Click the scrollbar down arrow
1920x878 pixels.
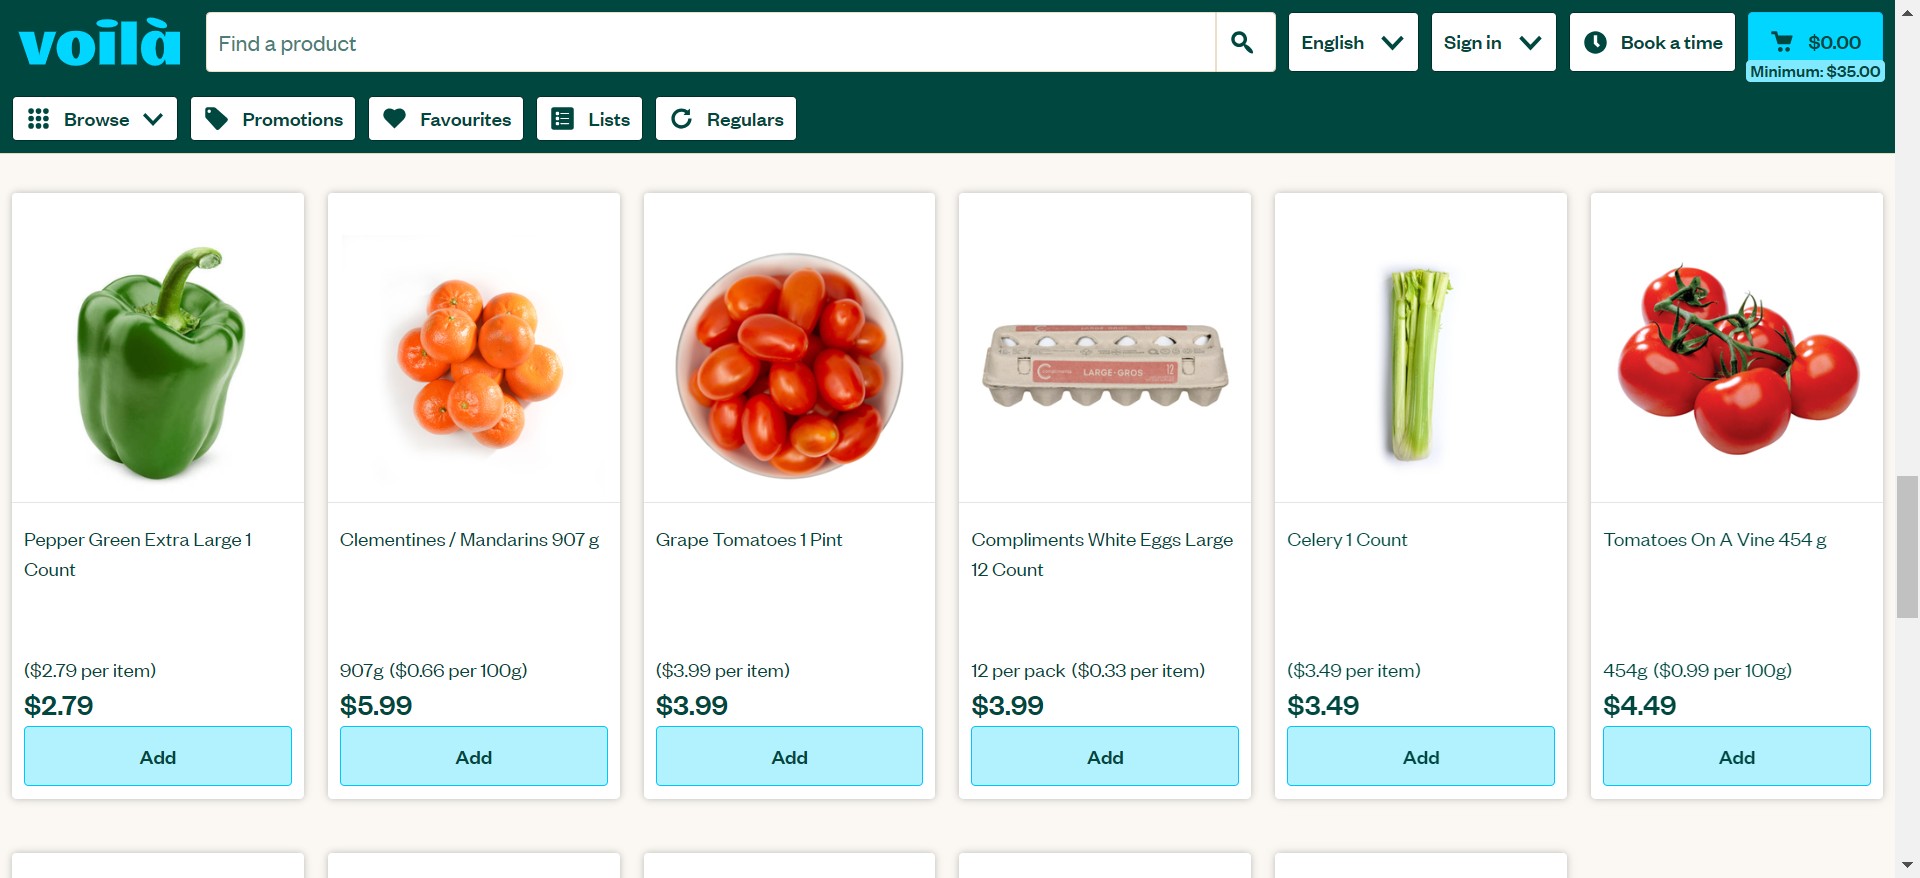click(x=1907, y=865)
